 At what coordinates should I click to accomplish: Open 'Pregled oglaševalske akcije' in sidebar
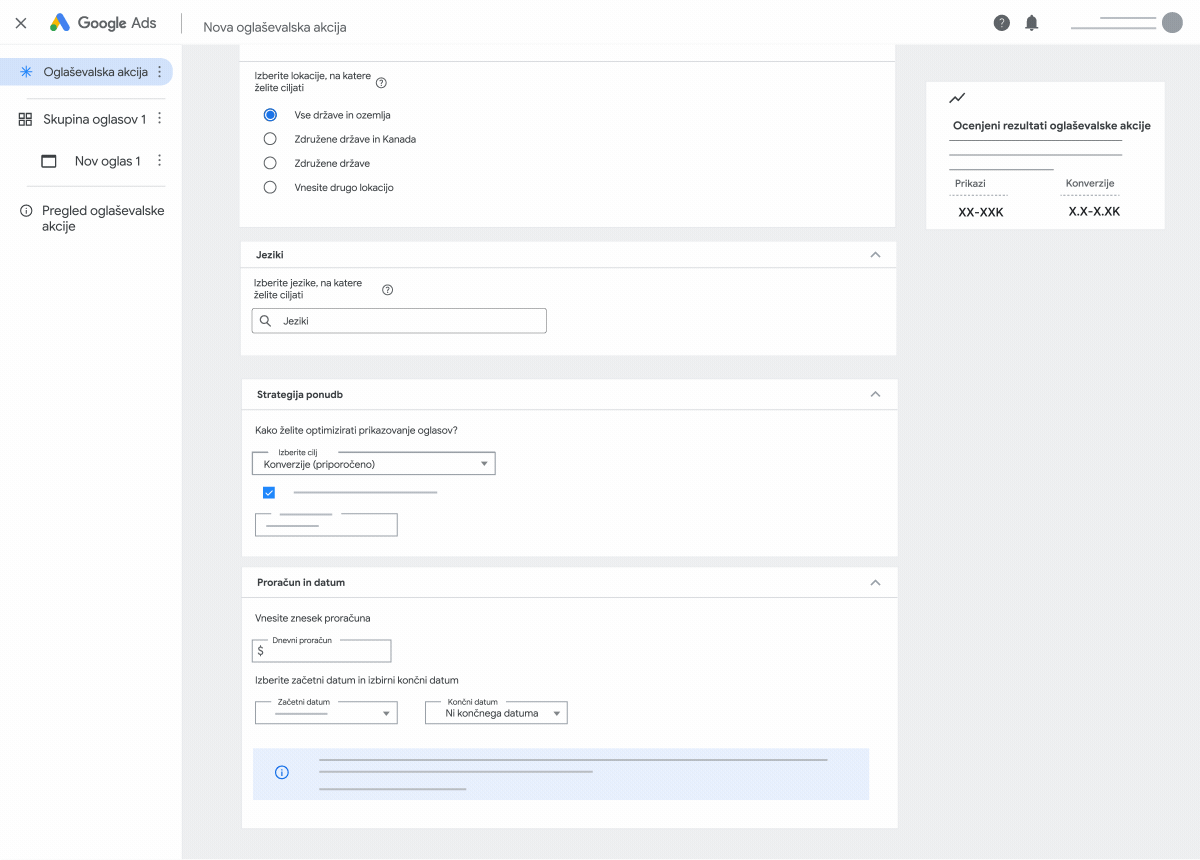coord(102,218)
